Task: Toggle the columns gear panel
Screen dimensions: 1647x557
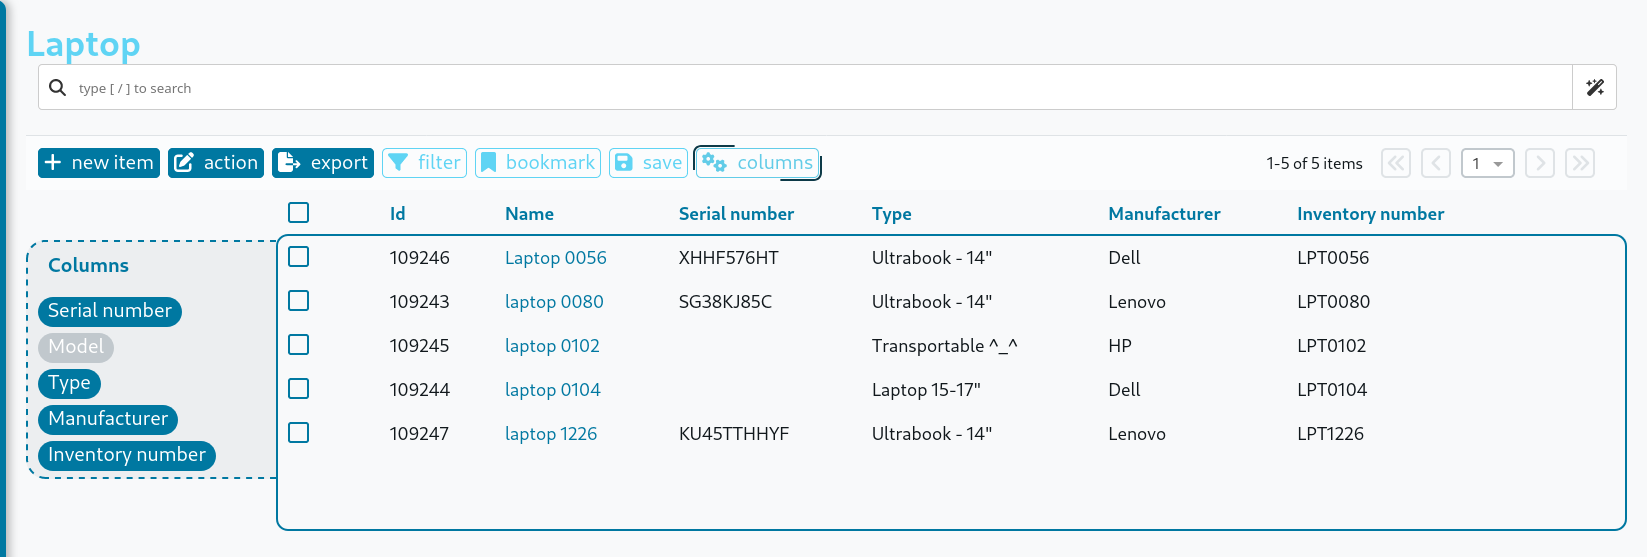Action: click(757, 163)
